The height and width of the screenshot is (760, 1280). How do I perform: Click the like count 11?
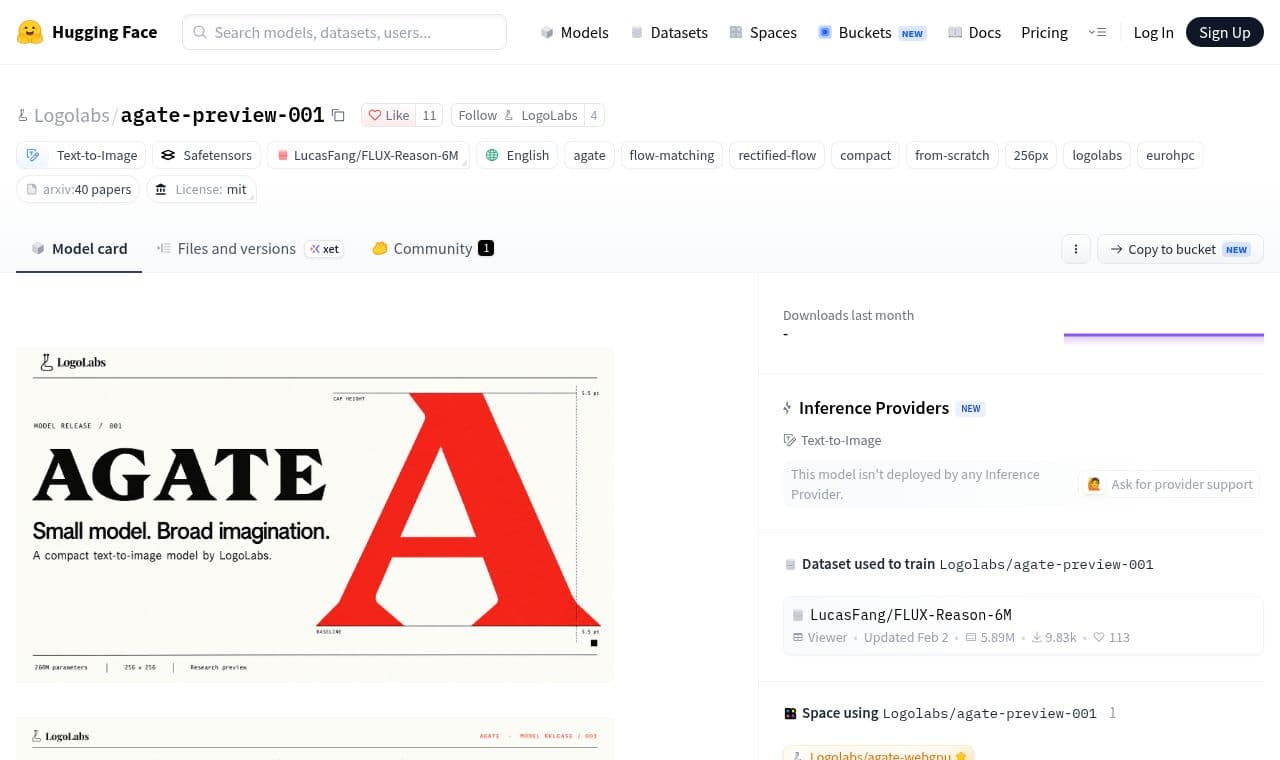(429, 115)
